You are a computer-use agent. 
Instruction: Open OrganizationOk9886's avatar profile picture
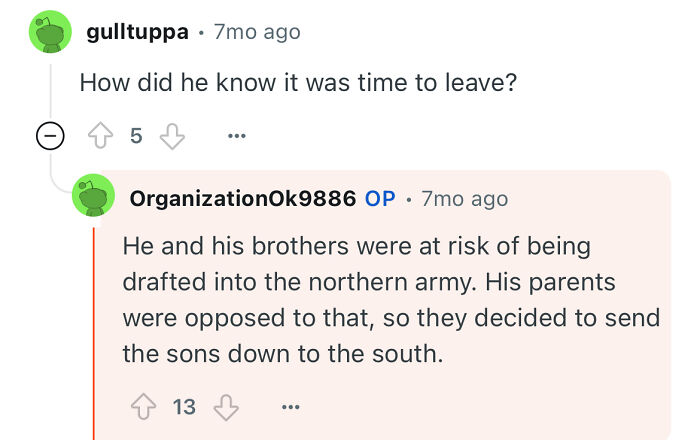pos(95,198)
